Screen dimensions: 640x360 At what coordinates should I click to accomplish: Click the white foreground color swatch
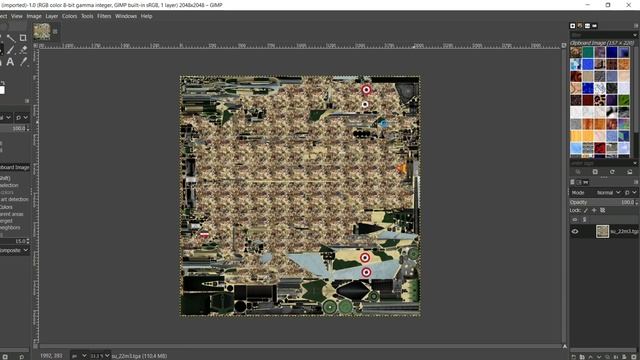point(2,90)
